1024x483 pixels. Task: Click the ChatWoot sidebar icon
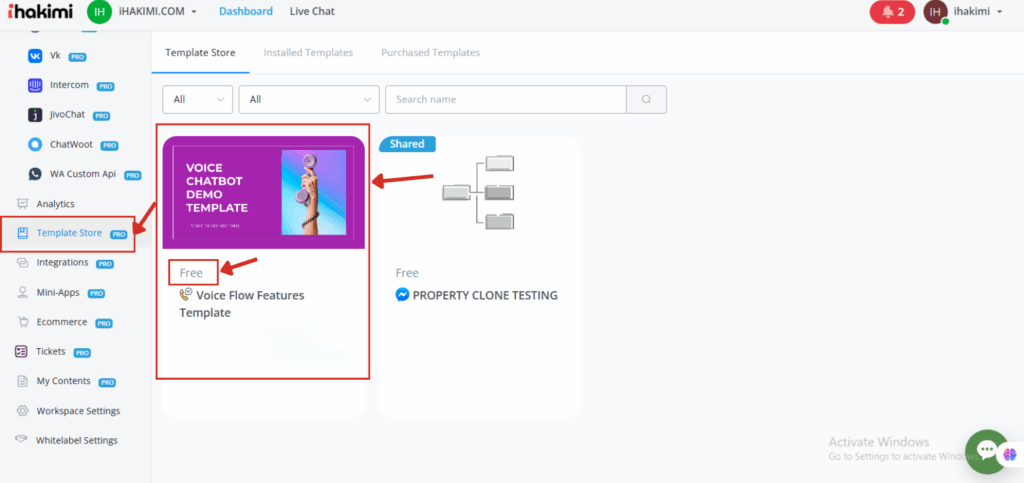[34, 144]
